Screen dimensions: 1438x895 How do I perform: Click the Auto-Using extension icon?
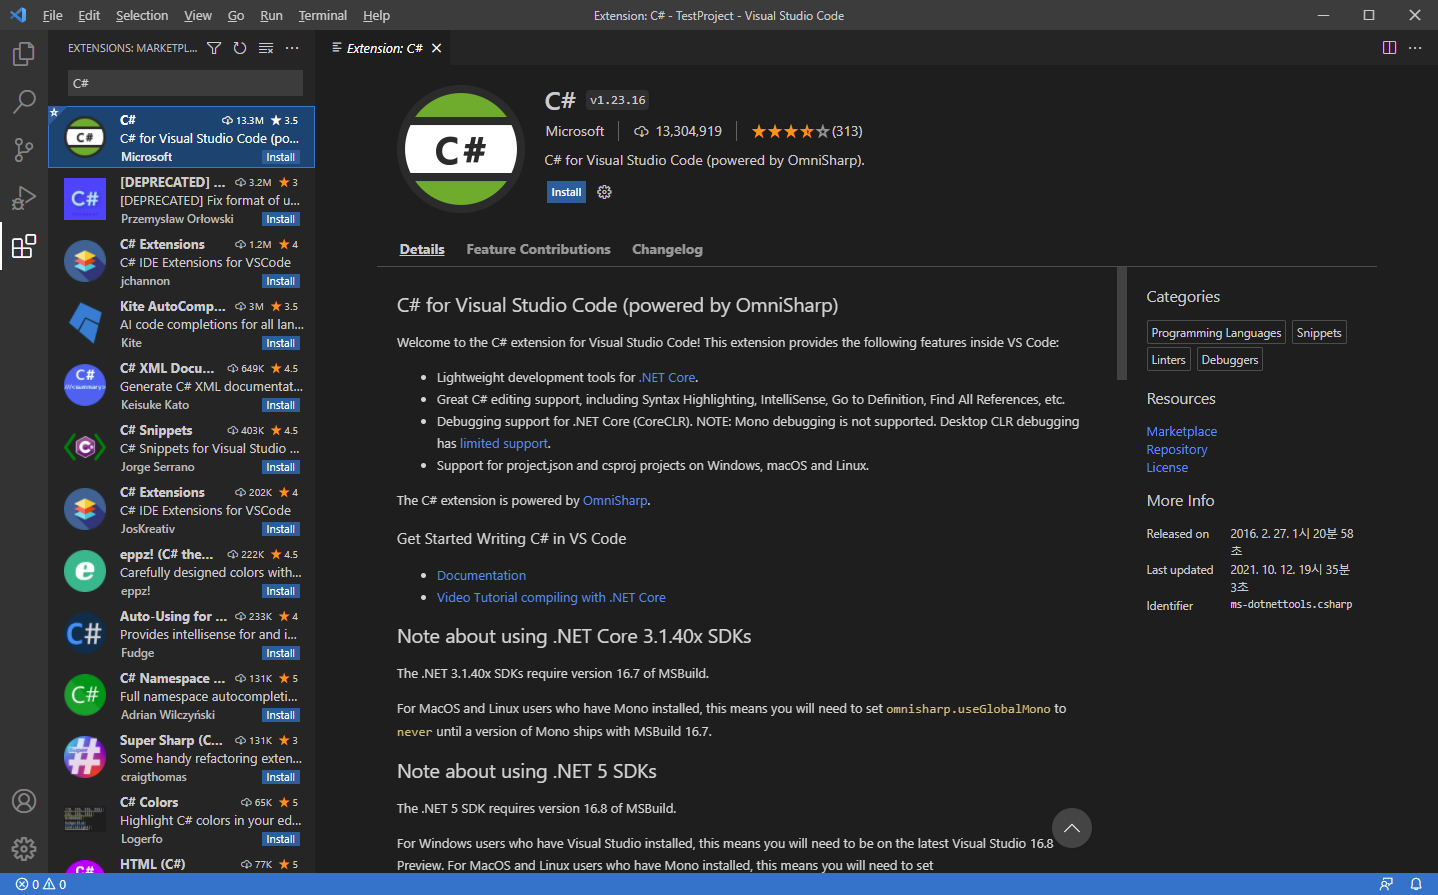tap(85, 633)
